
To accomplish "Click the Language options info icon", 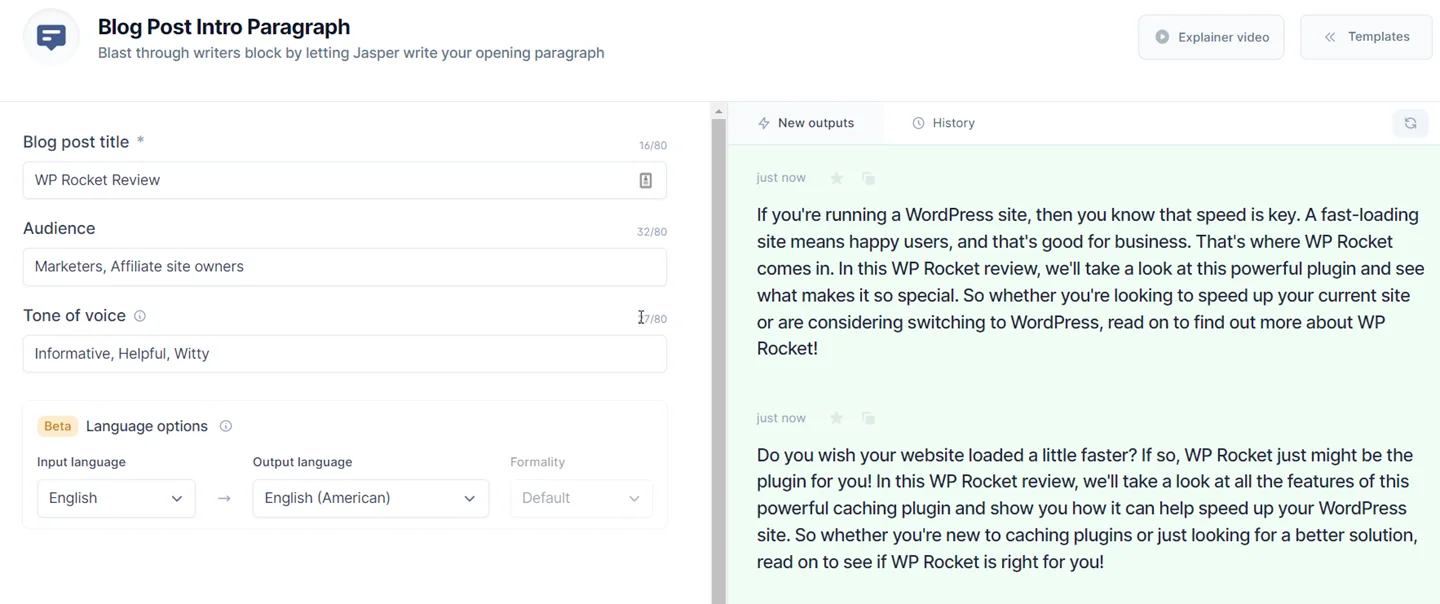I will (226, 426).
